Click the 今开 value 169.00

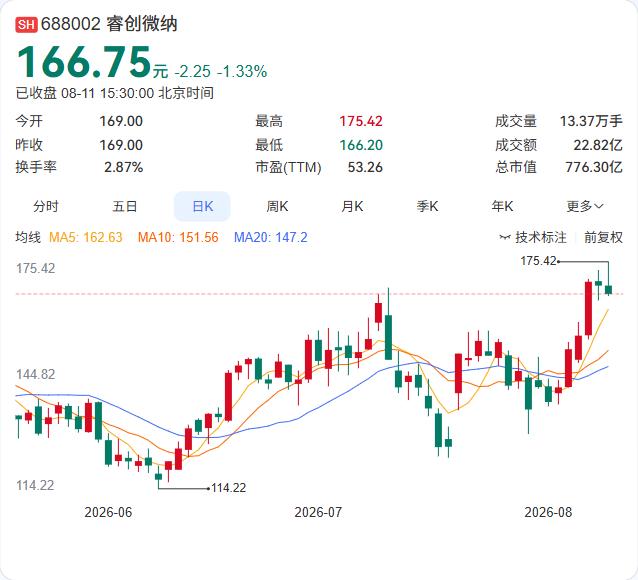(x=121, y=121)
